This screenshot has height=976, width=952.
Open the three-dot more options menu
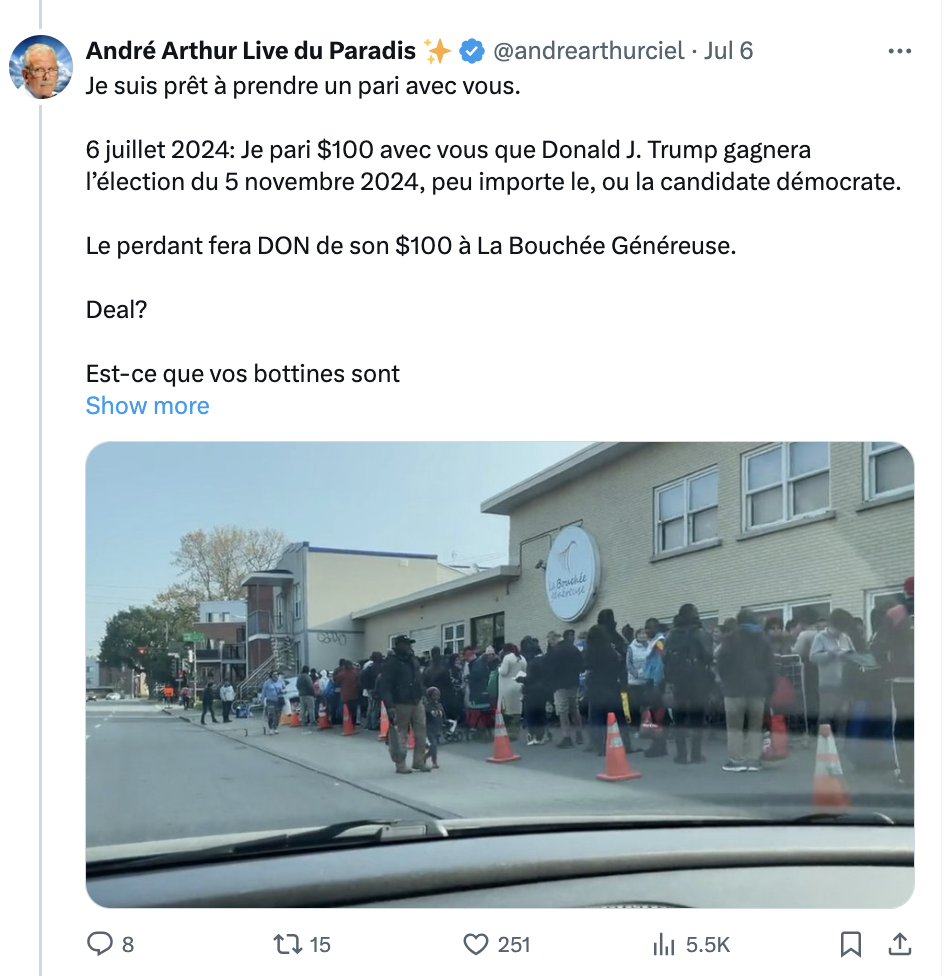(900, 51)
